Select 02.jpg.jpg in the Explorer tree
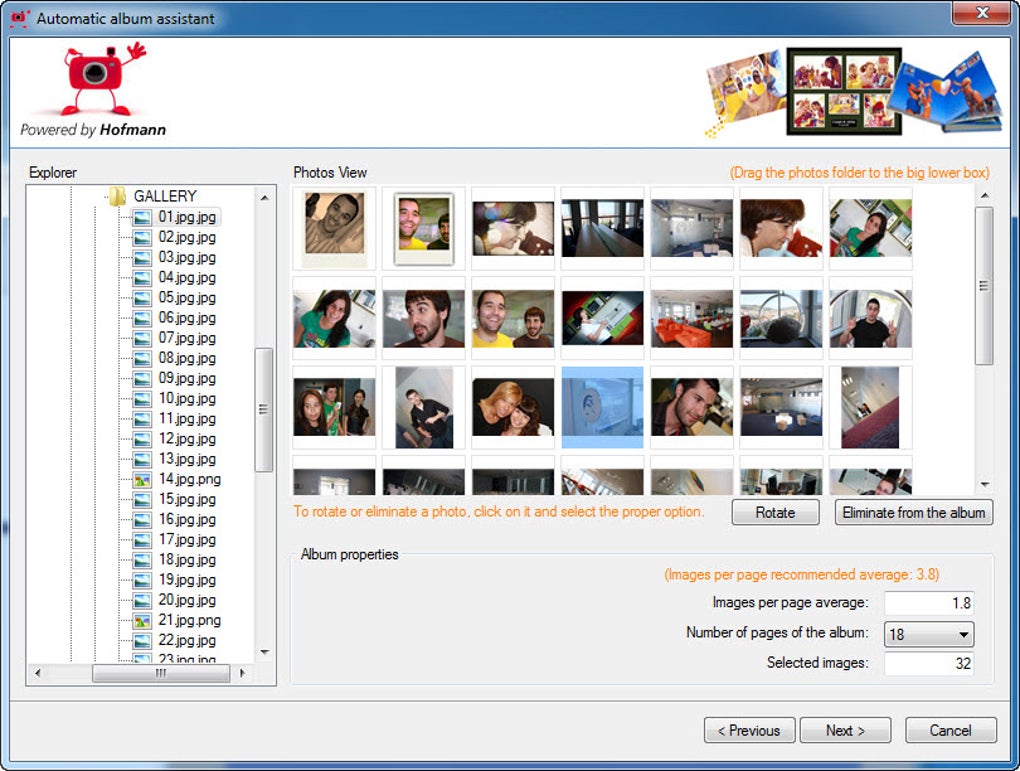The image size is (1020, 771). [x=187, y=237]
